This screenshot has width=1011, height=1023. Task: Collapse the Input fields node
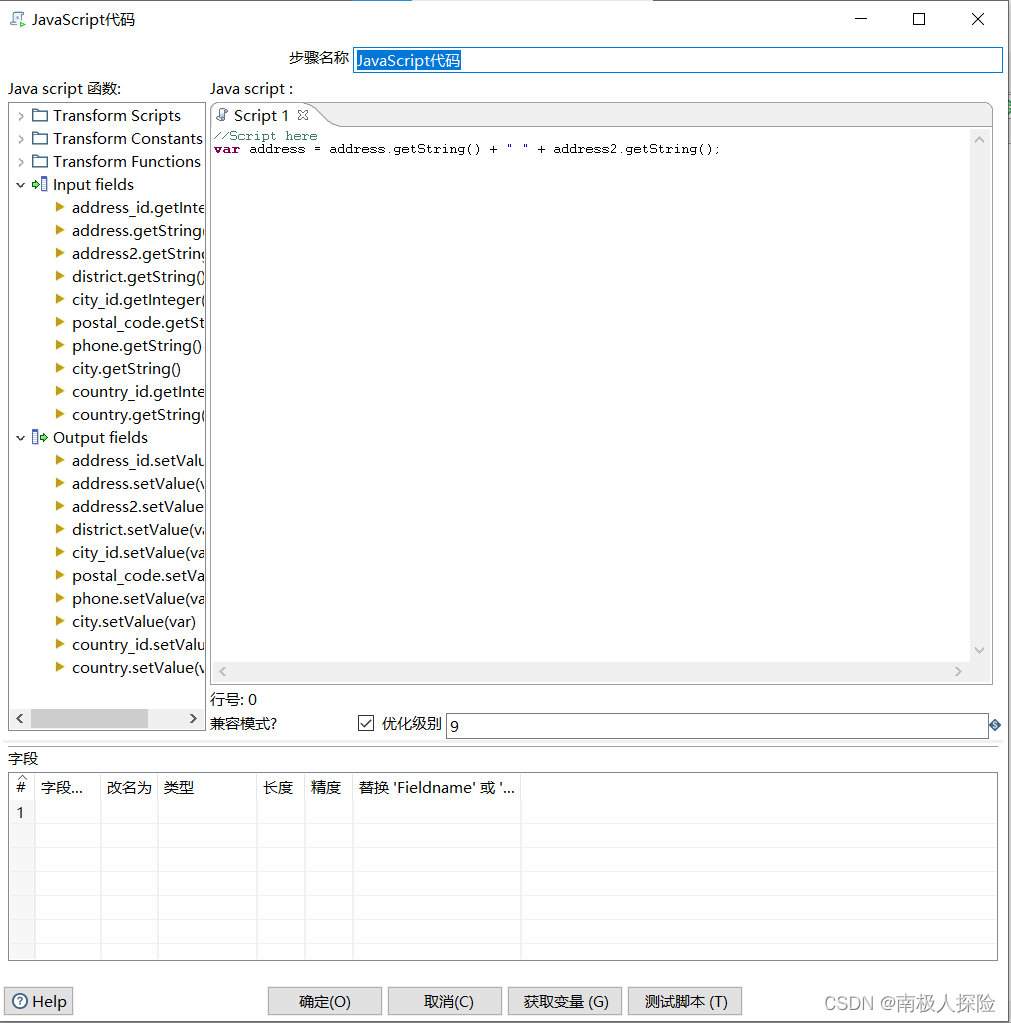pyautogui.click(x=21, y=185)
